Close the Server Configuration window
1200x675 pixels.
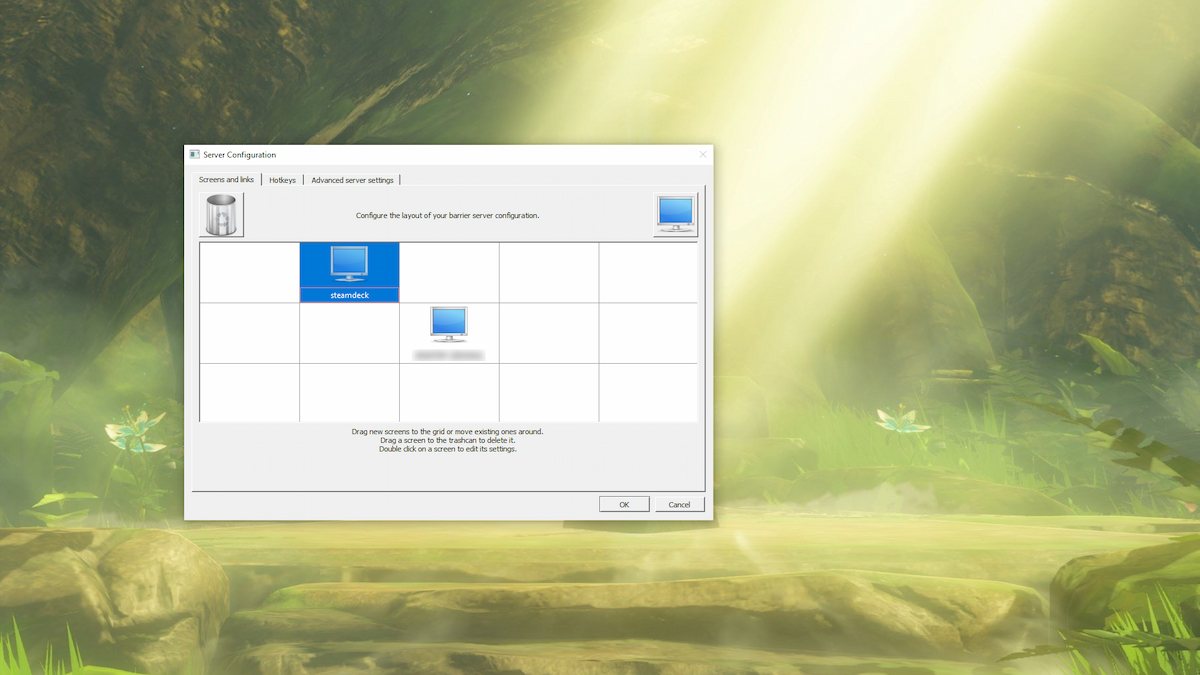[x=702, y=155]
